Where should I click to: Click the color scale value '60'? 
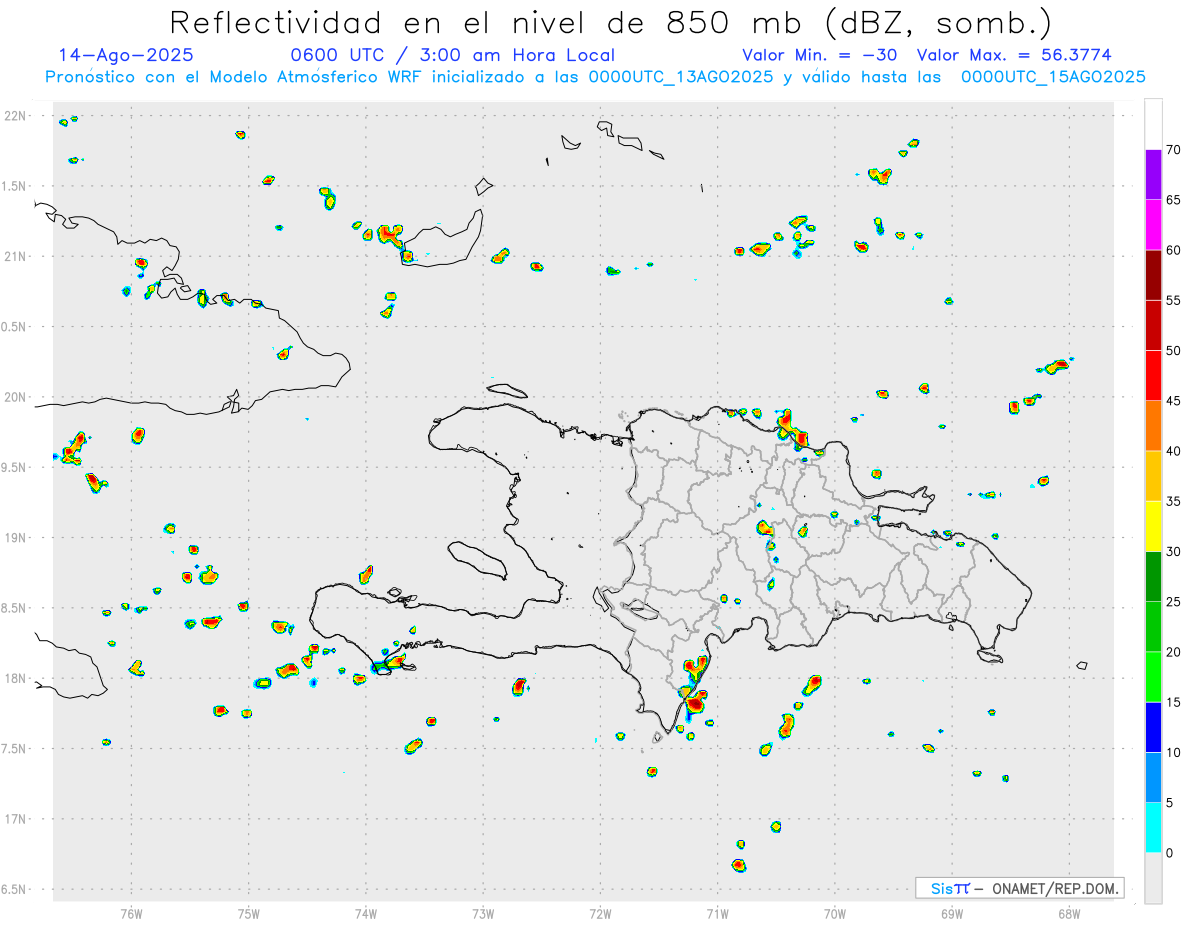(1174, 250)
